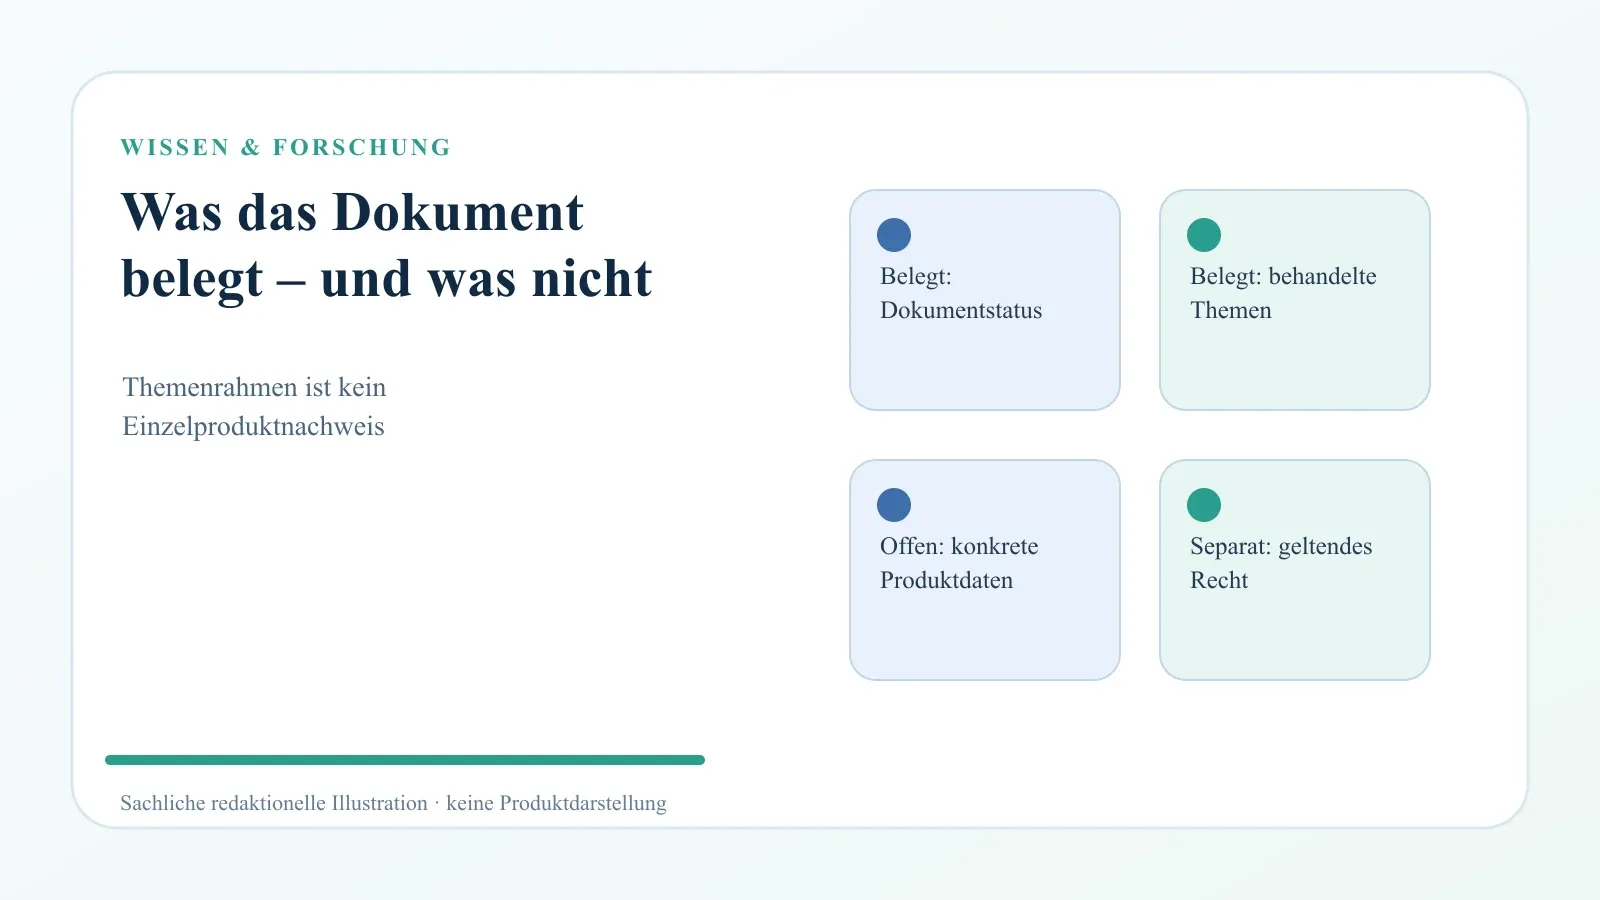The height and width of the screenshot is (900, 1600).
Task: Click the subtitle 'Themenrahmen ist kein Einzelproduktnachweis'
Action: [254, 407]
